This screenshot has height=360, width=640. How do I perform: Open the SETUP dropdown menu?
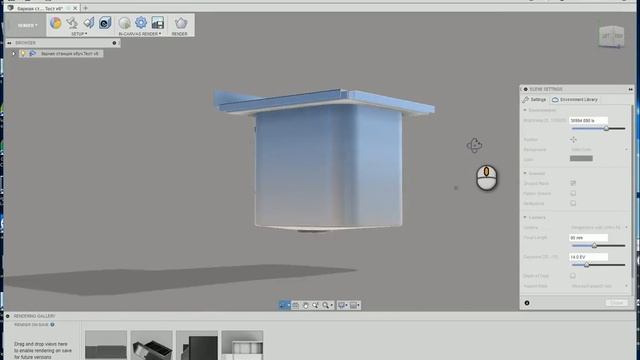click(x=79, y=34)
